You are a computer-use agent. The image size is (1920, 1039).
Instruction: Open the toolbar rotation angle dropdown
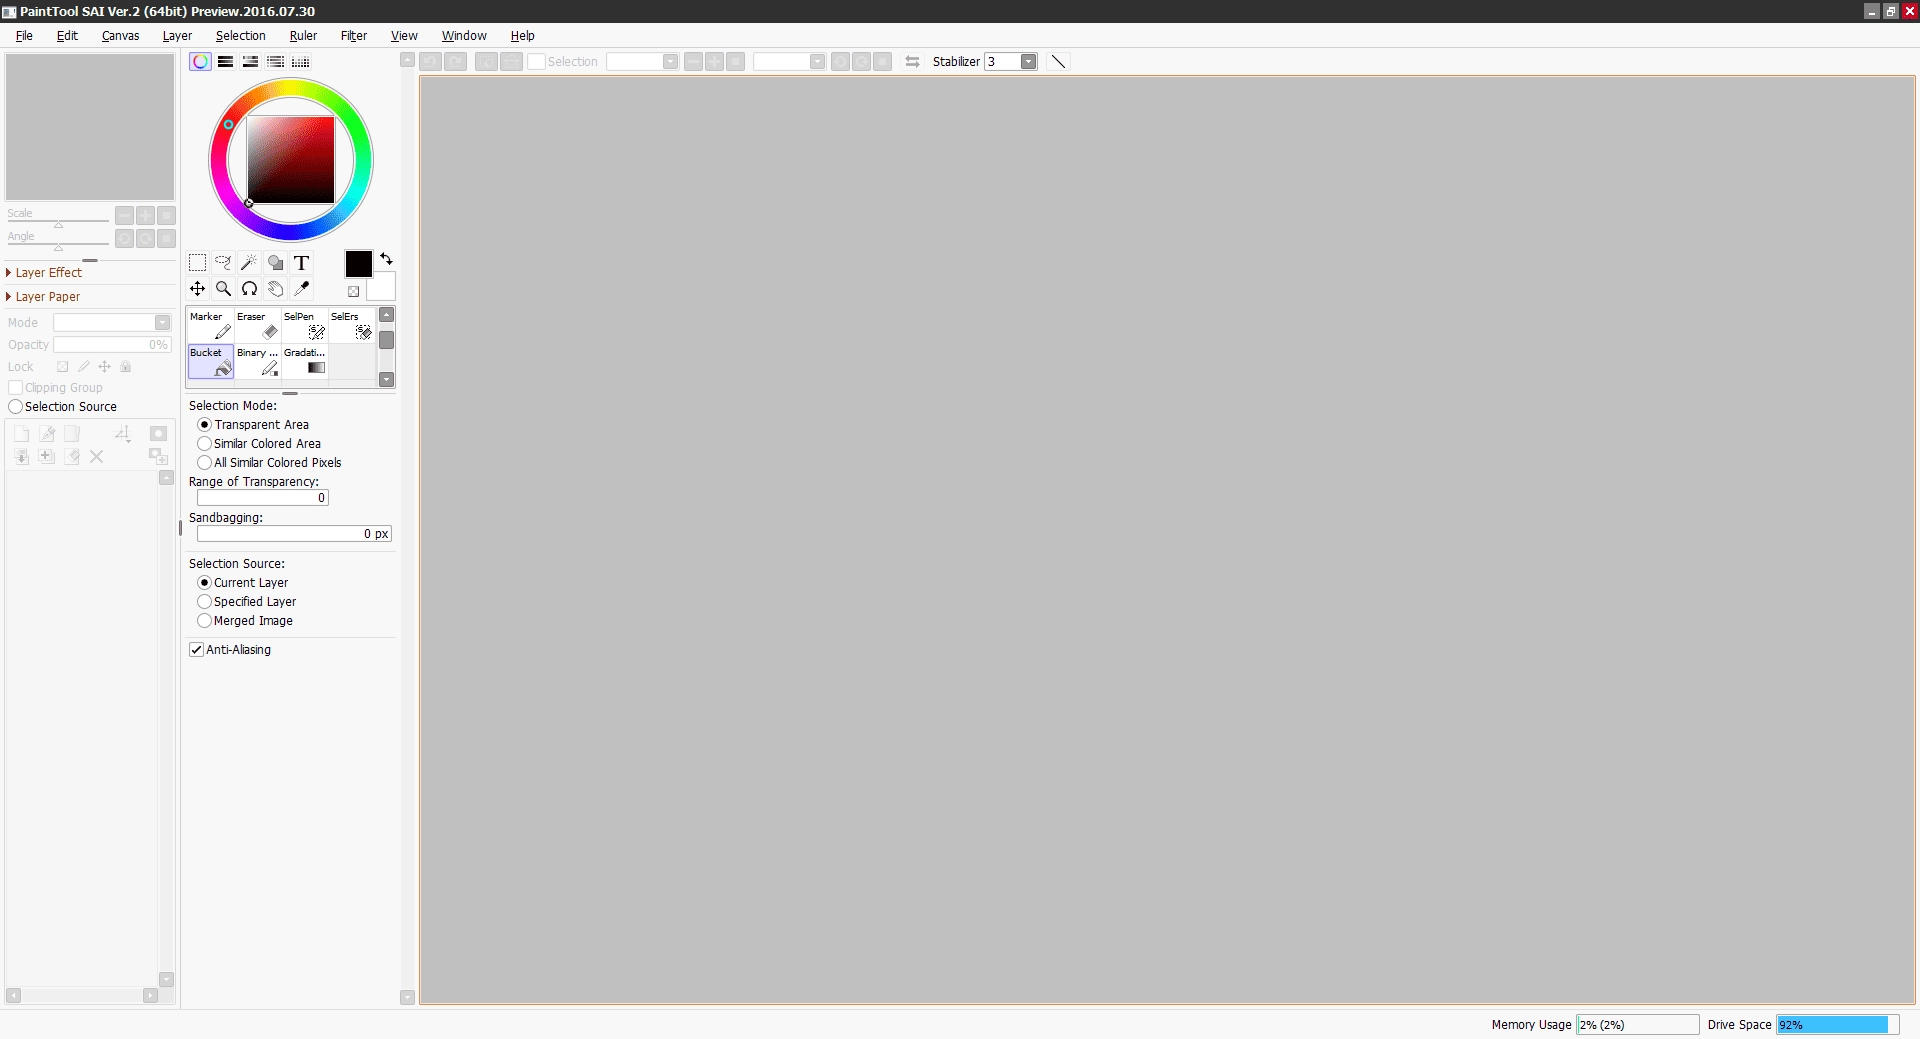[x=817, y=62]
